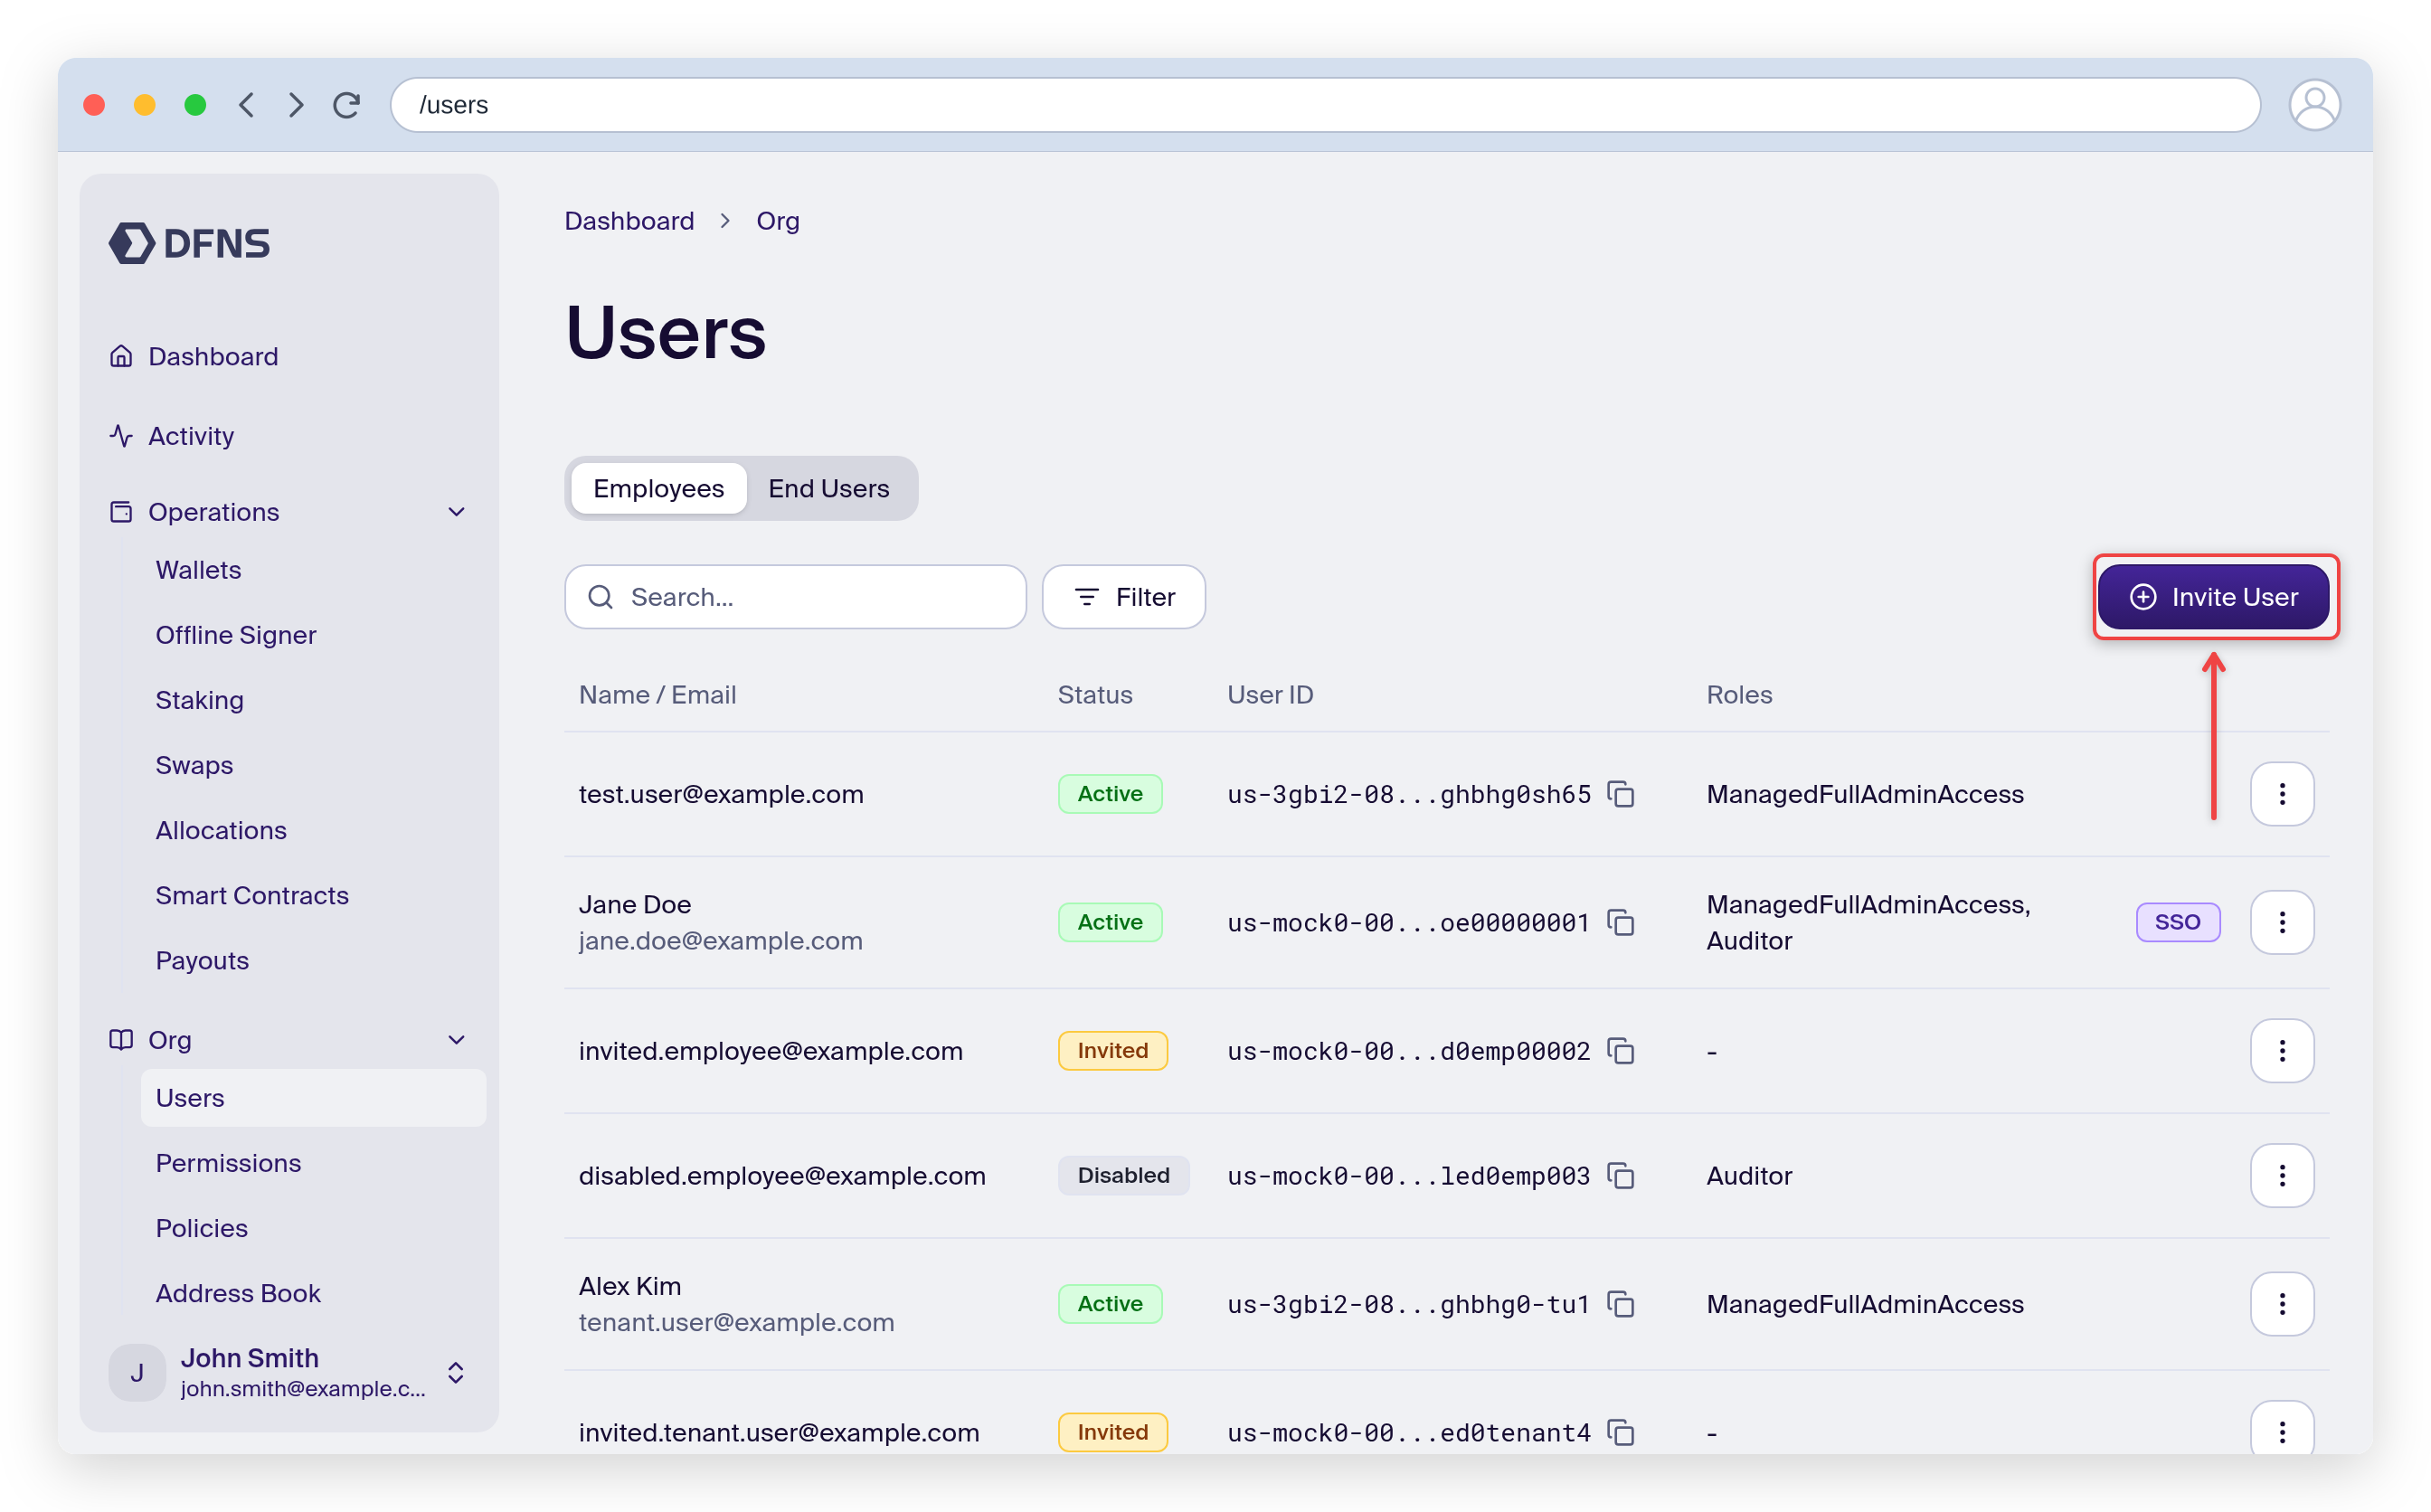Screen dimensions: 2431x1512
Task: Click the Org book icon in sidebar
Action: [121, 1040]
